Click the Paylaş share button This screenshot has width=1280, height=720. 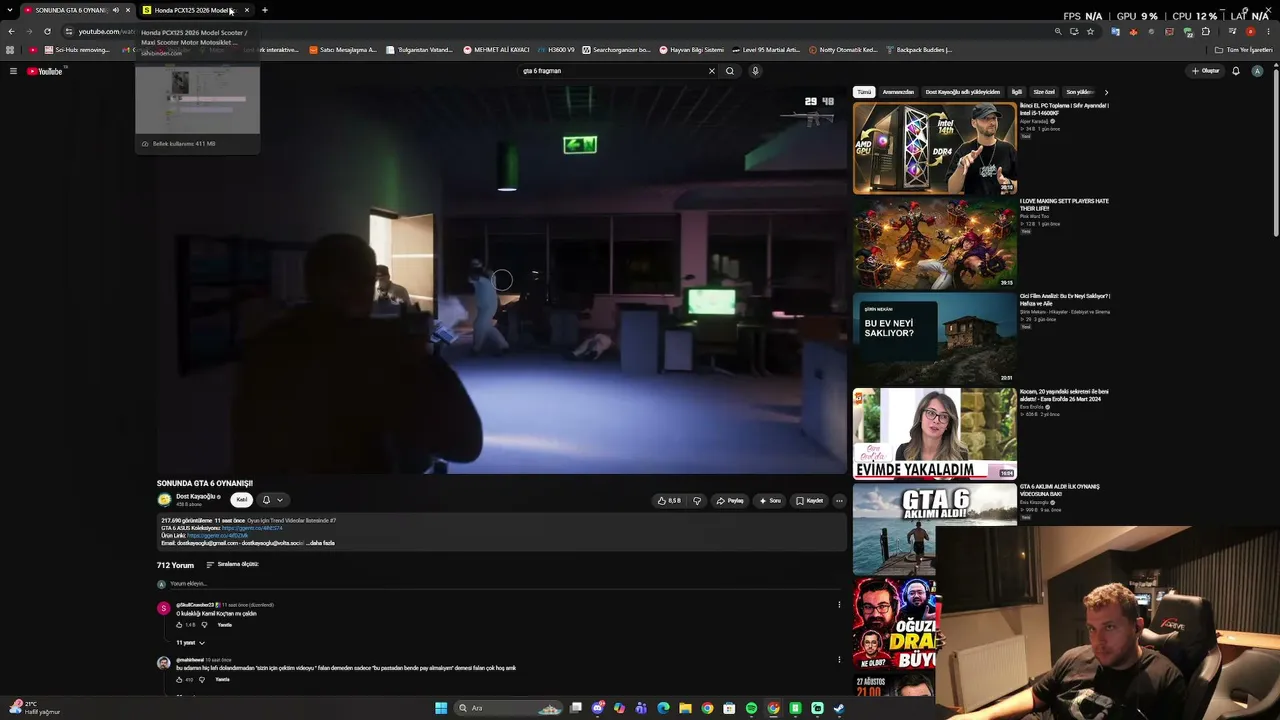pos(730,501)
